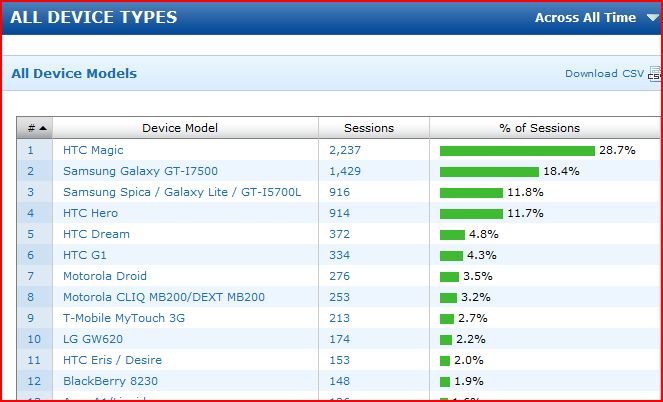Open Samsung Spica / Galaxy Lite link
This screenshot has height=402, width=663.
point(182,192)
